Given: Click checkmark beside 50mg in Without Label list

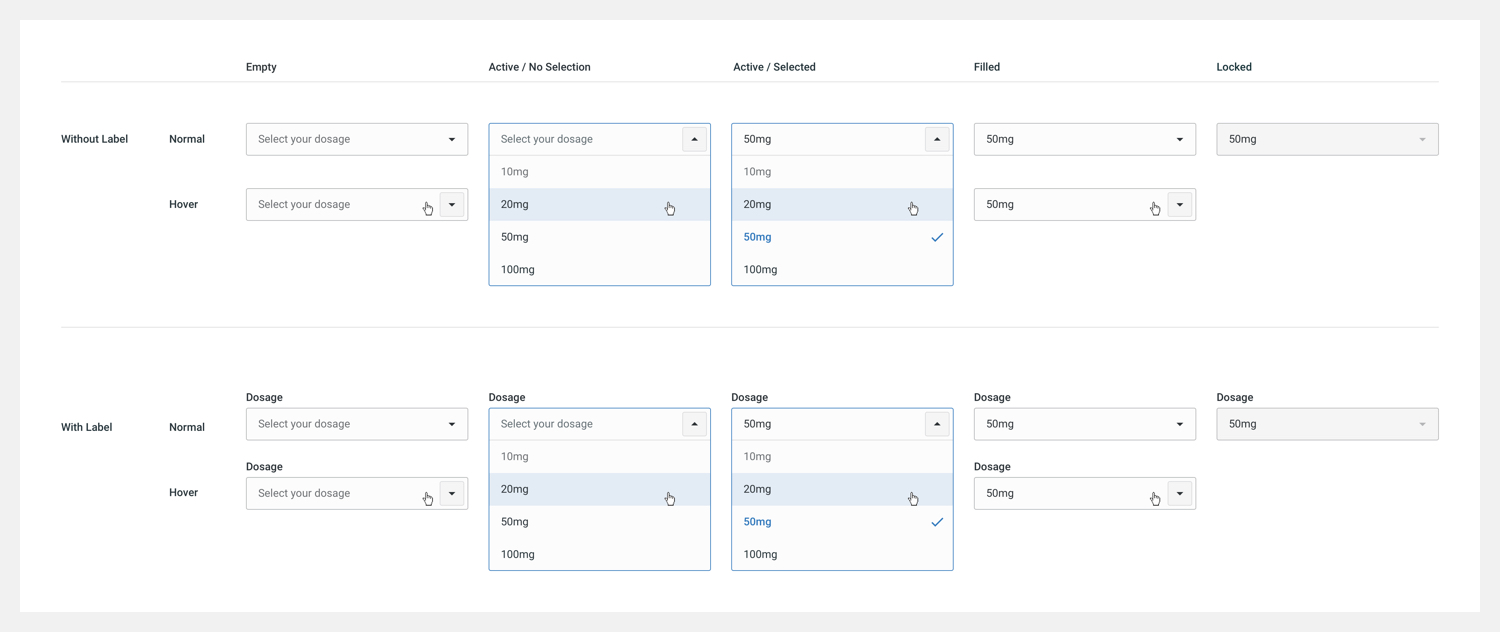Looking at the screenshot, I should [937, 237].
